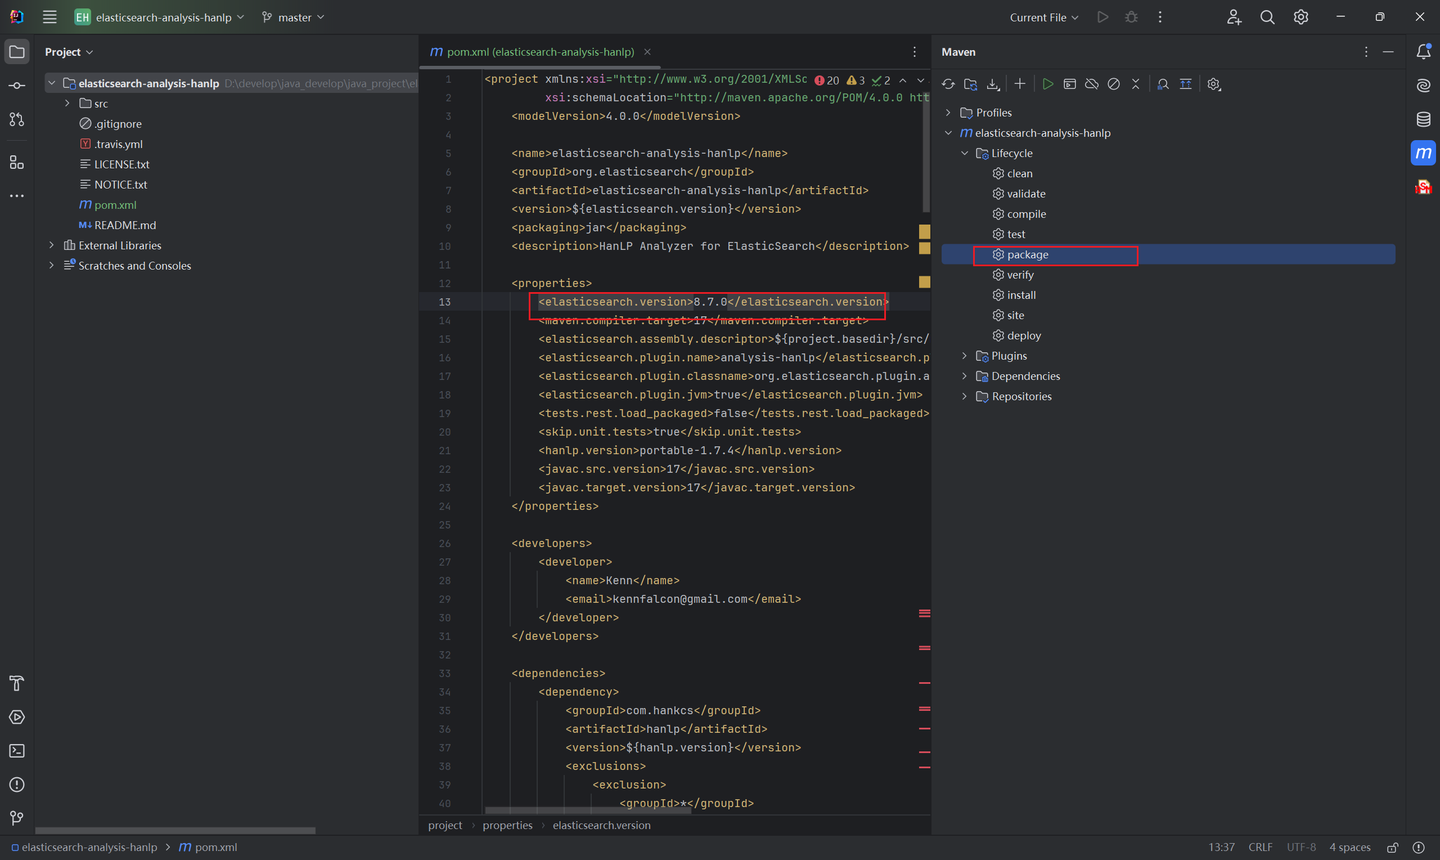Toggle Maven offline mode
This screenshot has width=1440, height=860.
[x=1091, y=84]
